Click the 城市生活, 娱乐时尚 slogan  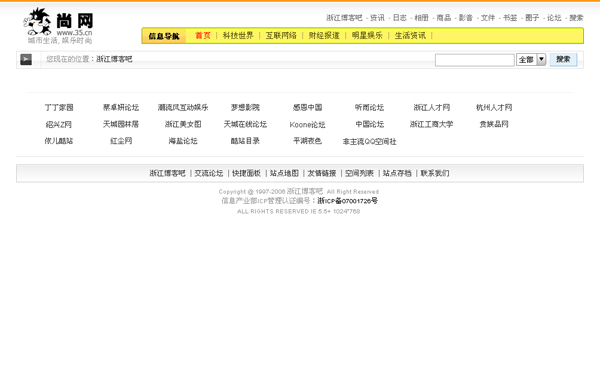click(60, 41)
